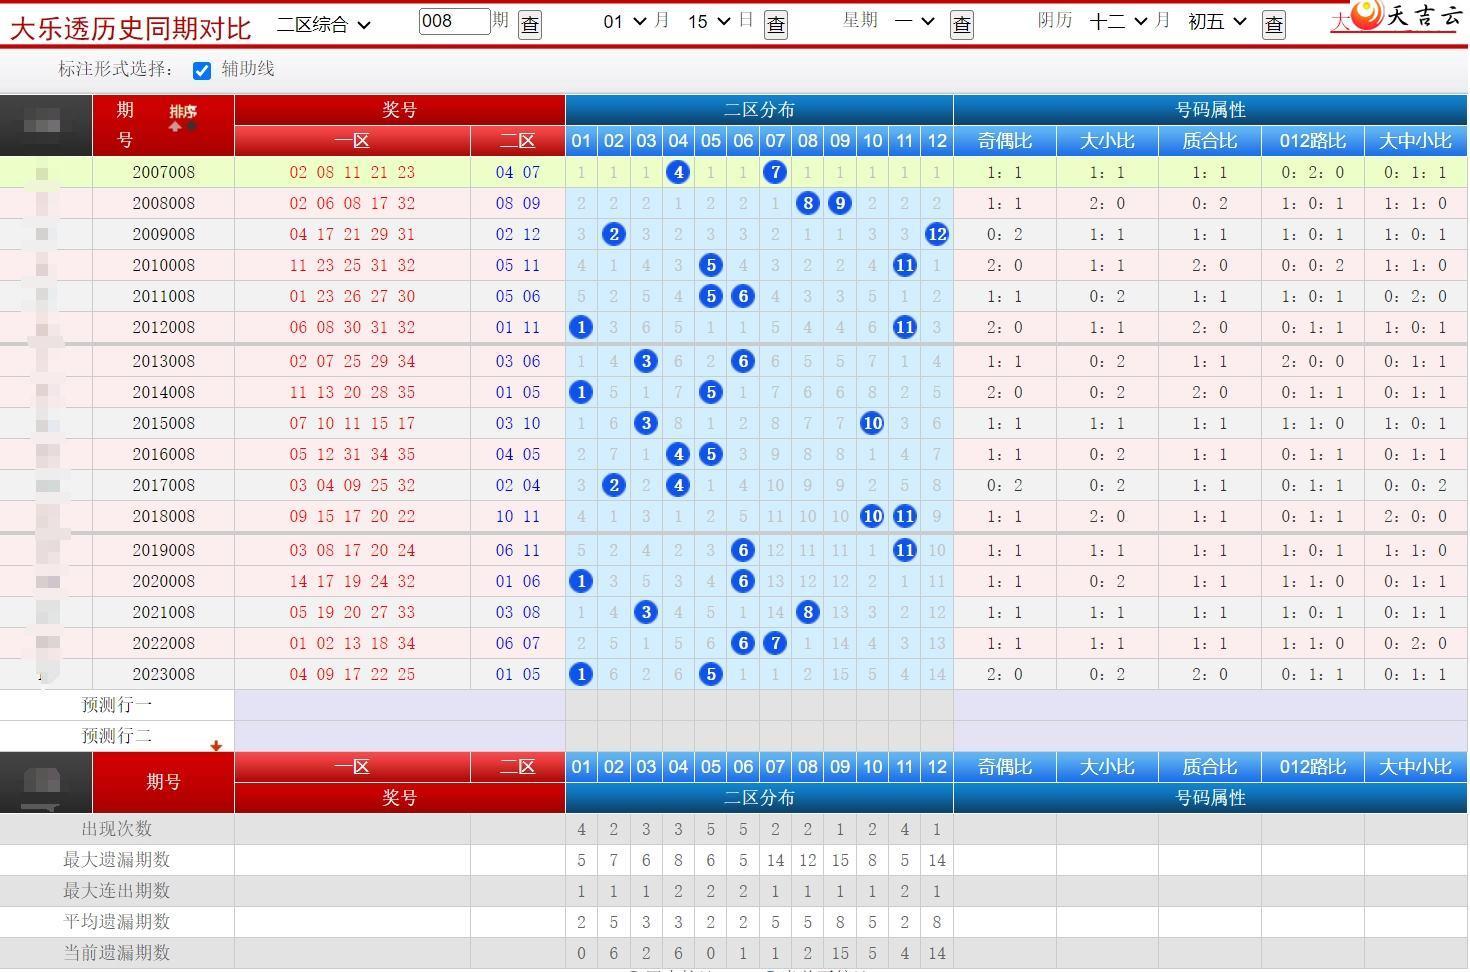Click blue ball 5 in row 2014008

[711, 392]
